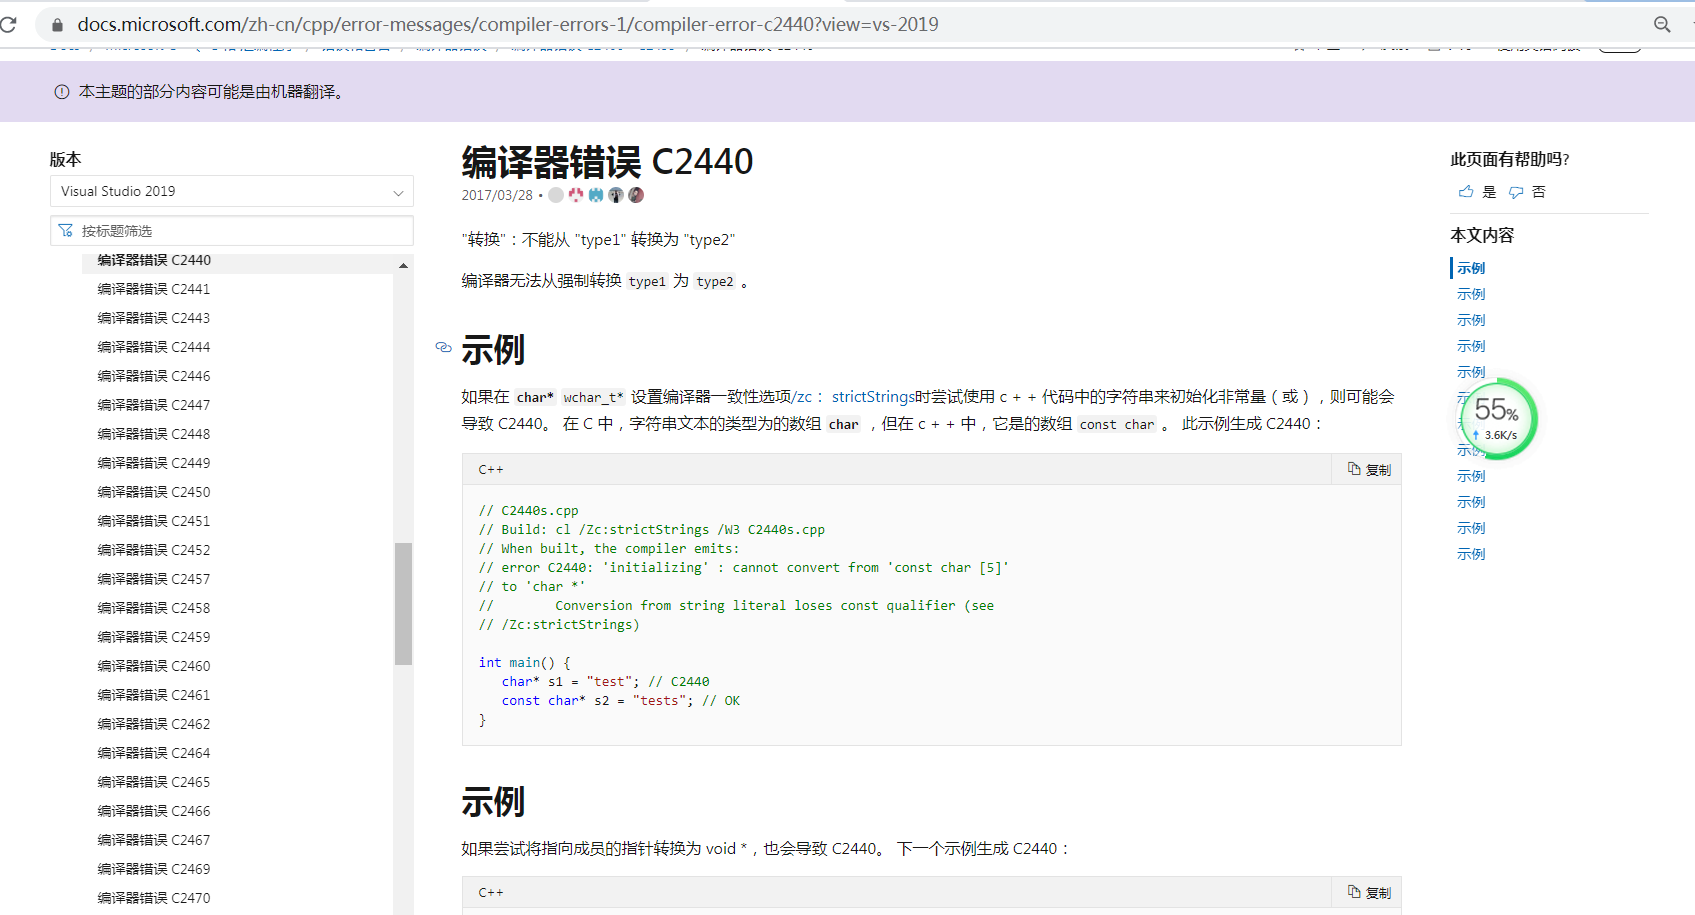1695x915 pixels.
Task: Click the site security padlock icon
Action: pos(56,24)
